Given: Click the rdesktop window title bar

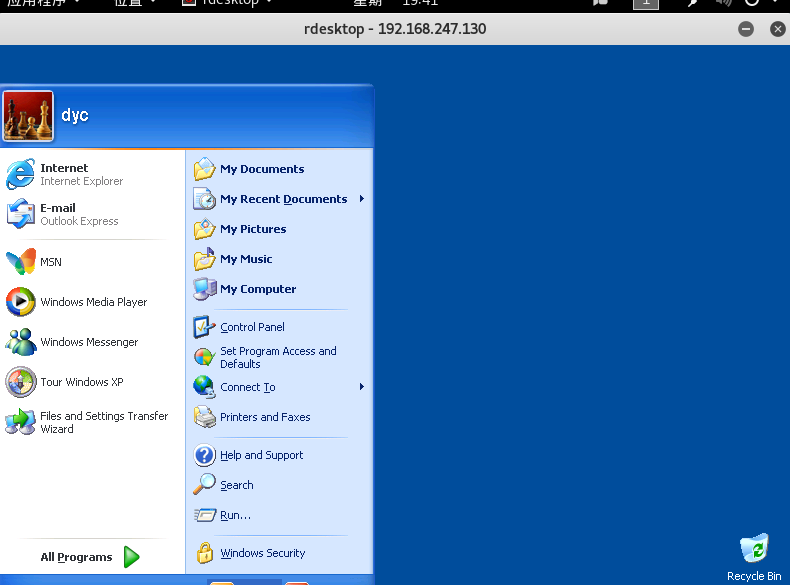Looking at the screenshot, I should tap(395, 29).
